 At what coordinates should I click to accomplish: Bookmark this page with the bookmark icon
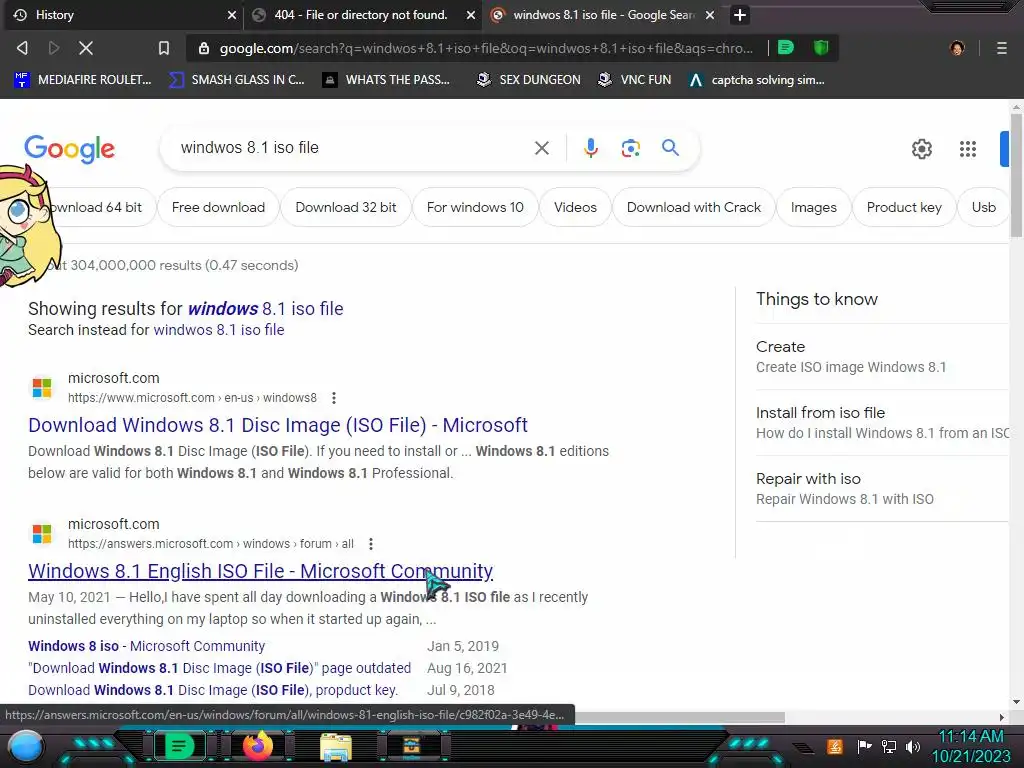pyautogui.click(x=163, y=48)
